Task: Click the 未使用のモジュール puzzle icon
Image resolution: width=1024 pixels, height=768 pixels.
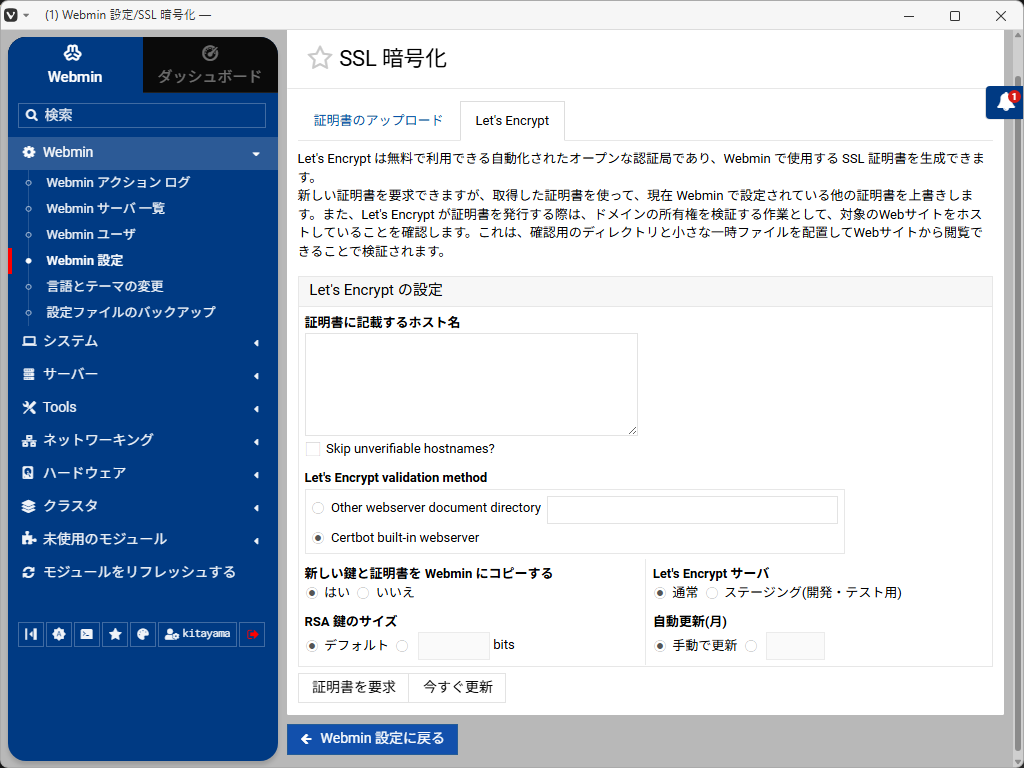Action: pyautogui.click(x=29, y=539)
